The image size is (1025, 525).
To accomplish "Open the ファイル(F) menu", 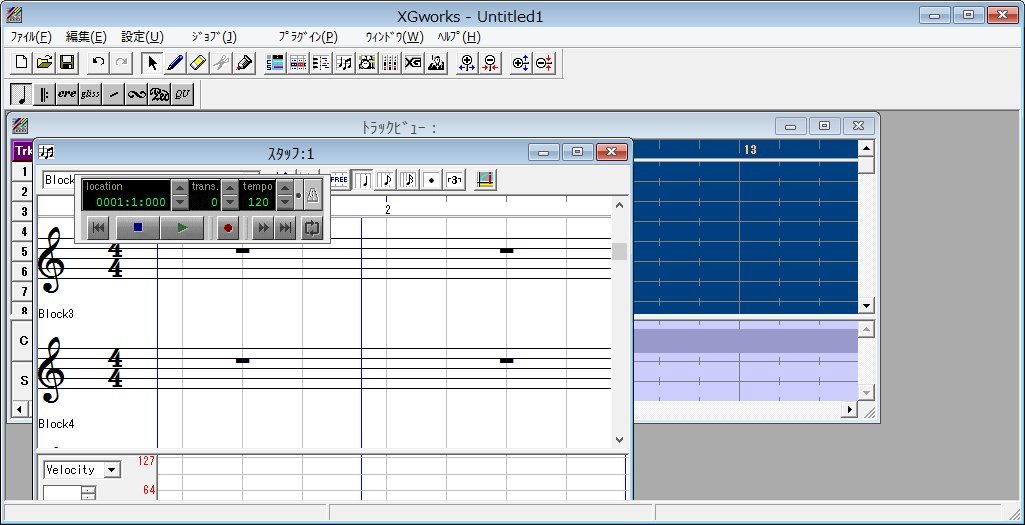I will coord(31,37).
